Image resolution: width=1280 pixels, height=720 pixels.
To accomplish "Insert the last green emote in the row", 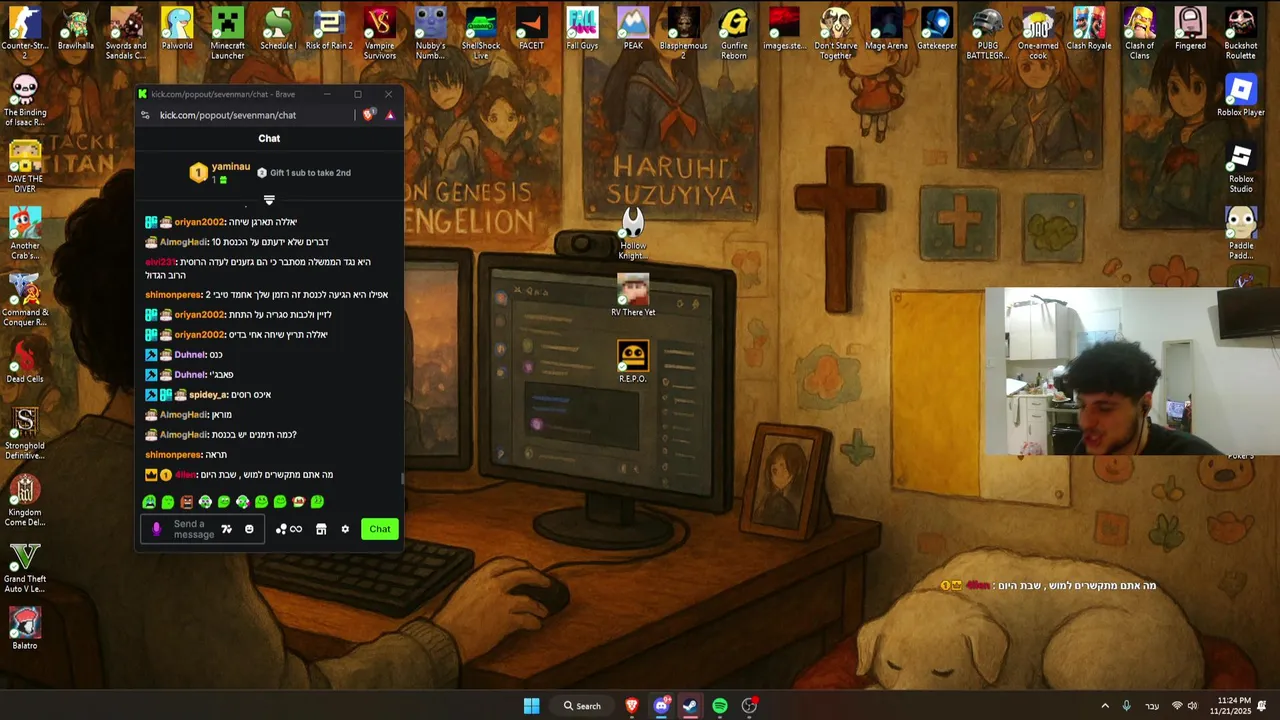I will 317,502.
